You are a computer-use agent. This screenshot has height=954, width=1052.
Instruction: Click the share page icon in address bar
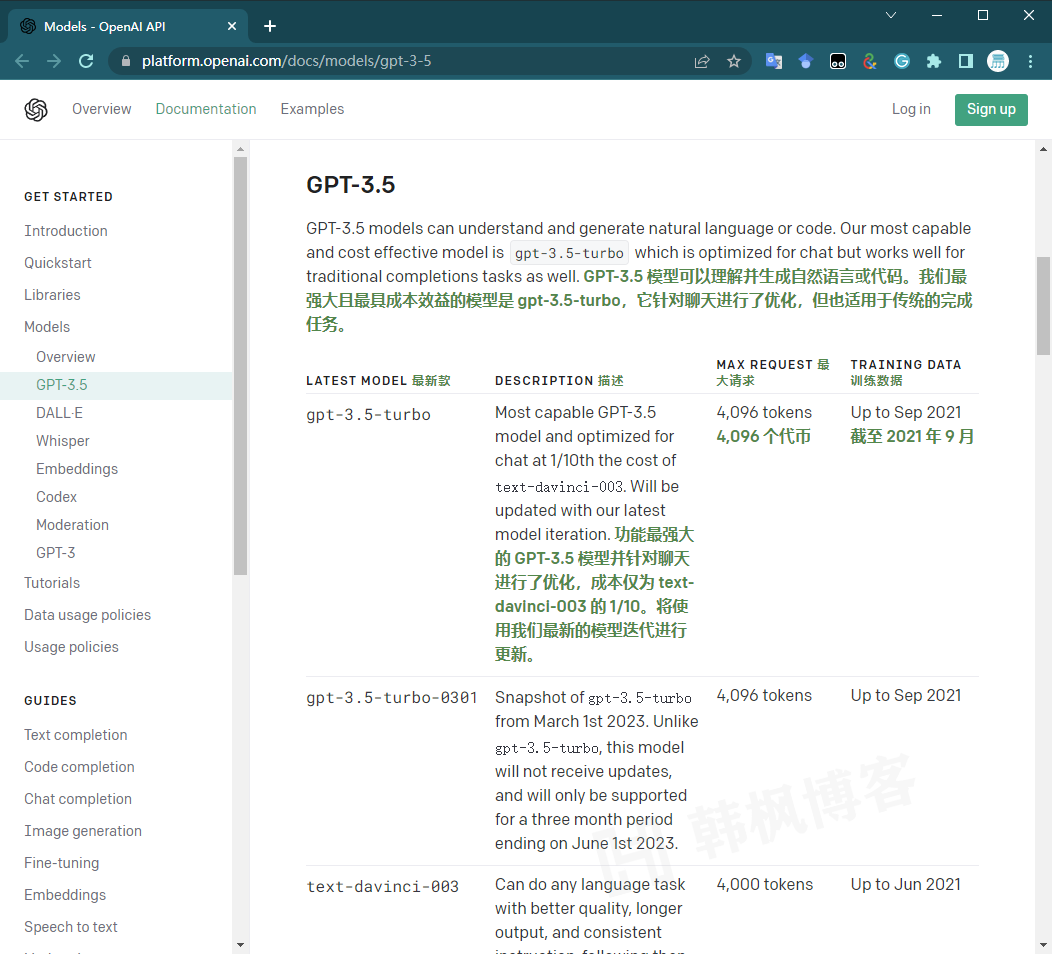point(702,61)
